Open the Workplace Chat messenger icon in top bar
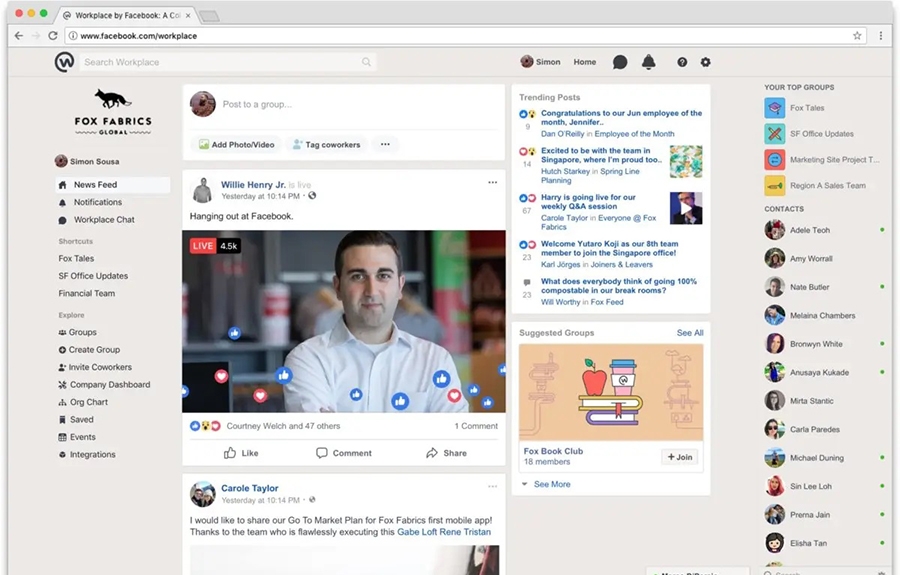 [620, 62]
